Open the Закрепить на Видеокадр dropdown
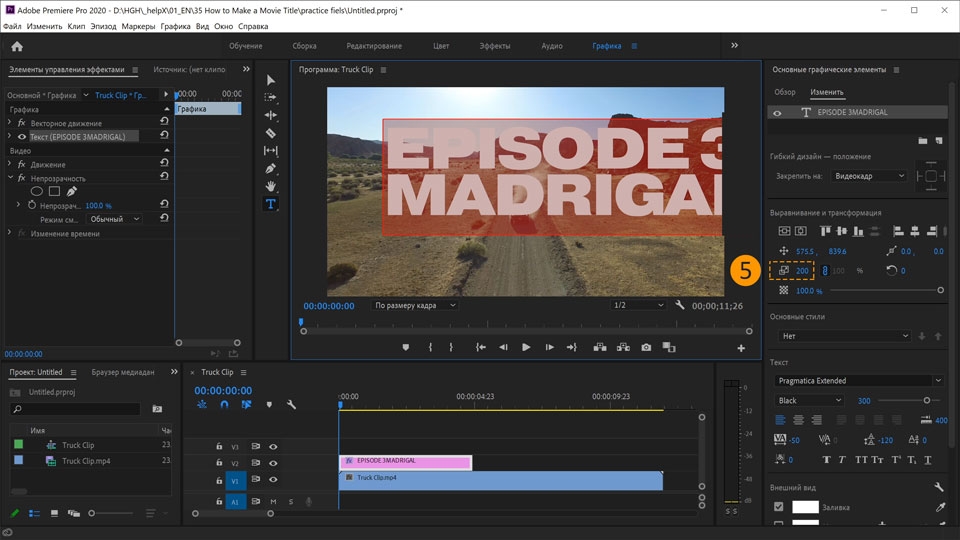The image size is (960, 540). tap(869, 176)
